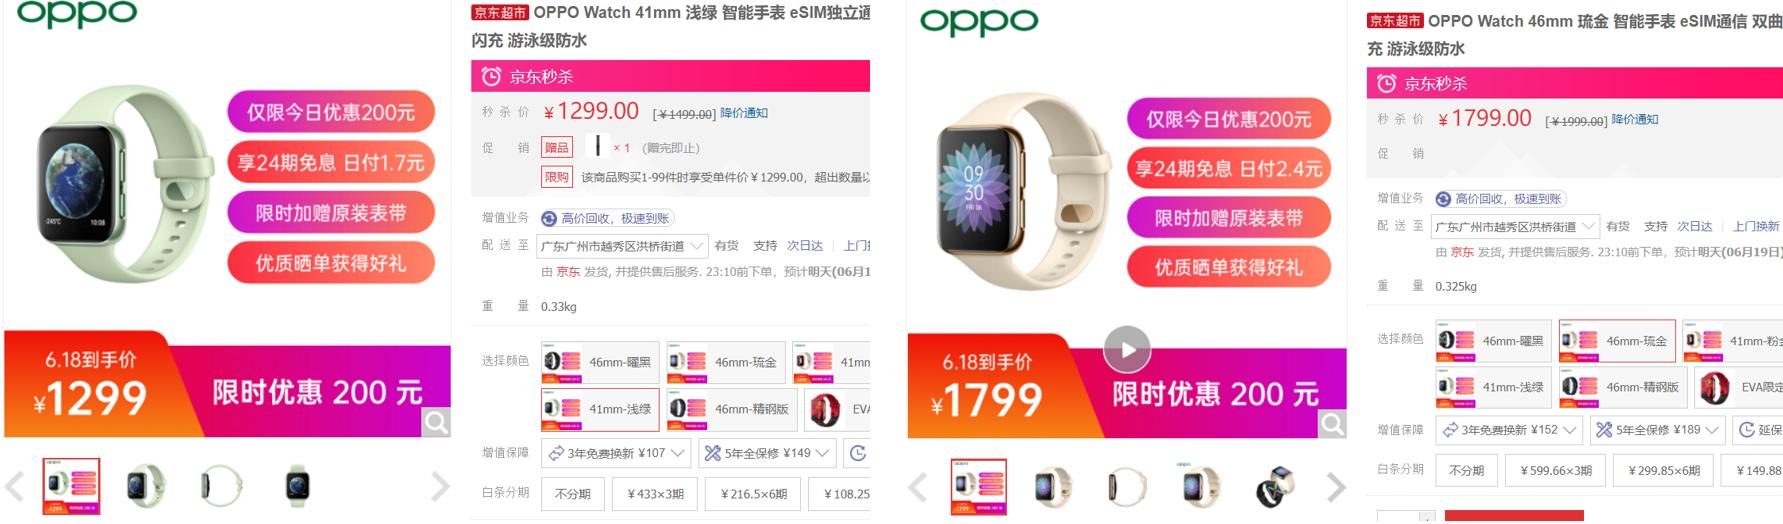Select ¥299.85×6期 installment option
The width and height of the screenshot is (1783, 524).
1664,470
